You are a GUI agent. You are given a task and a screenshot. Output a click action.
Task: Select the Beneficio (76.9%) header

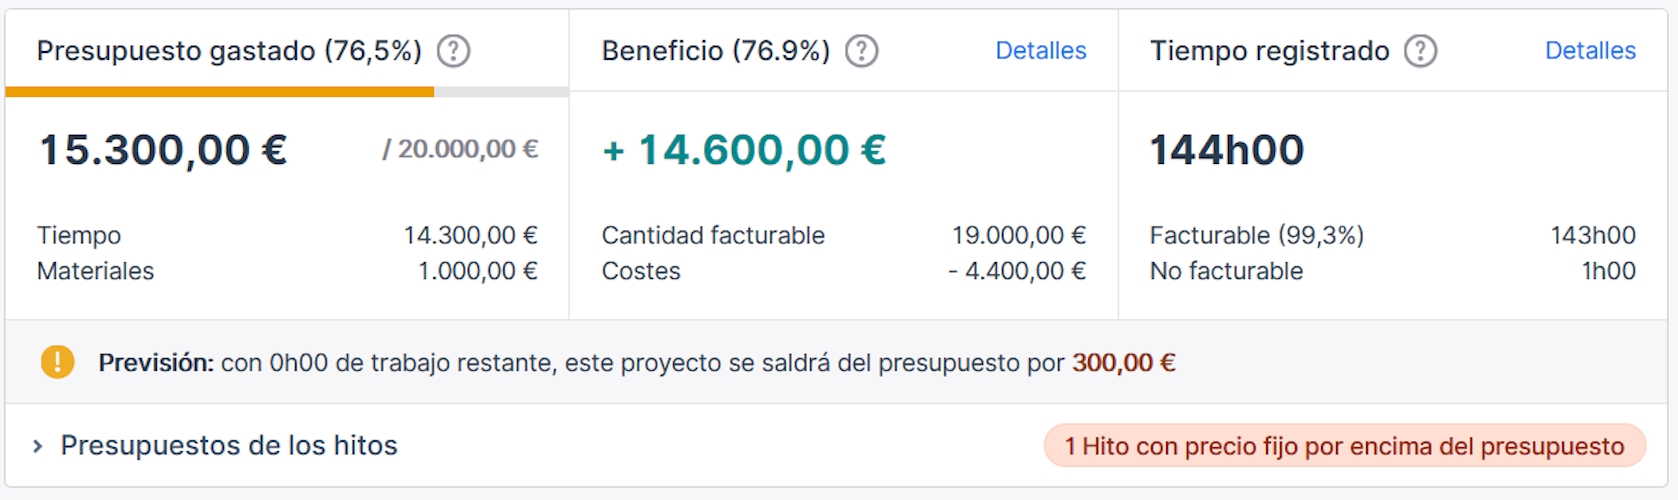716,51
